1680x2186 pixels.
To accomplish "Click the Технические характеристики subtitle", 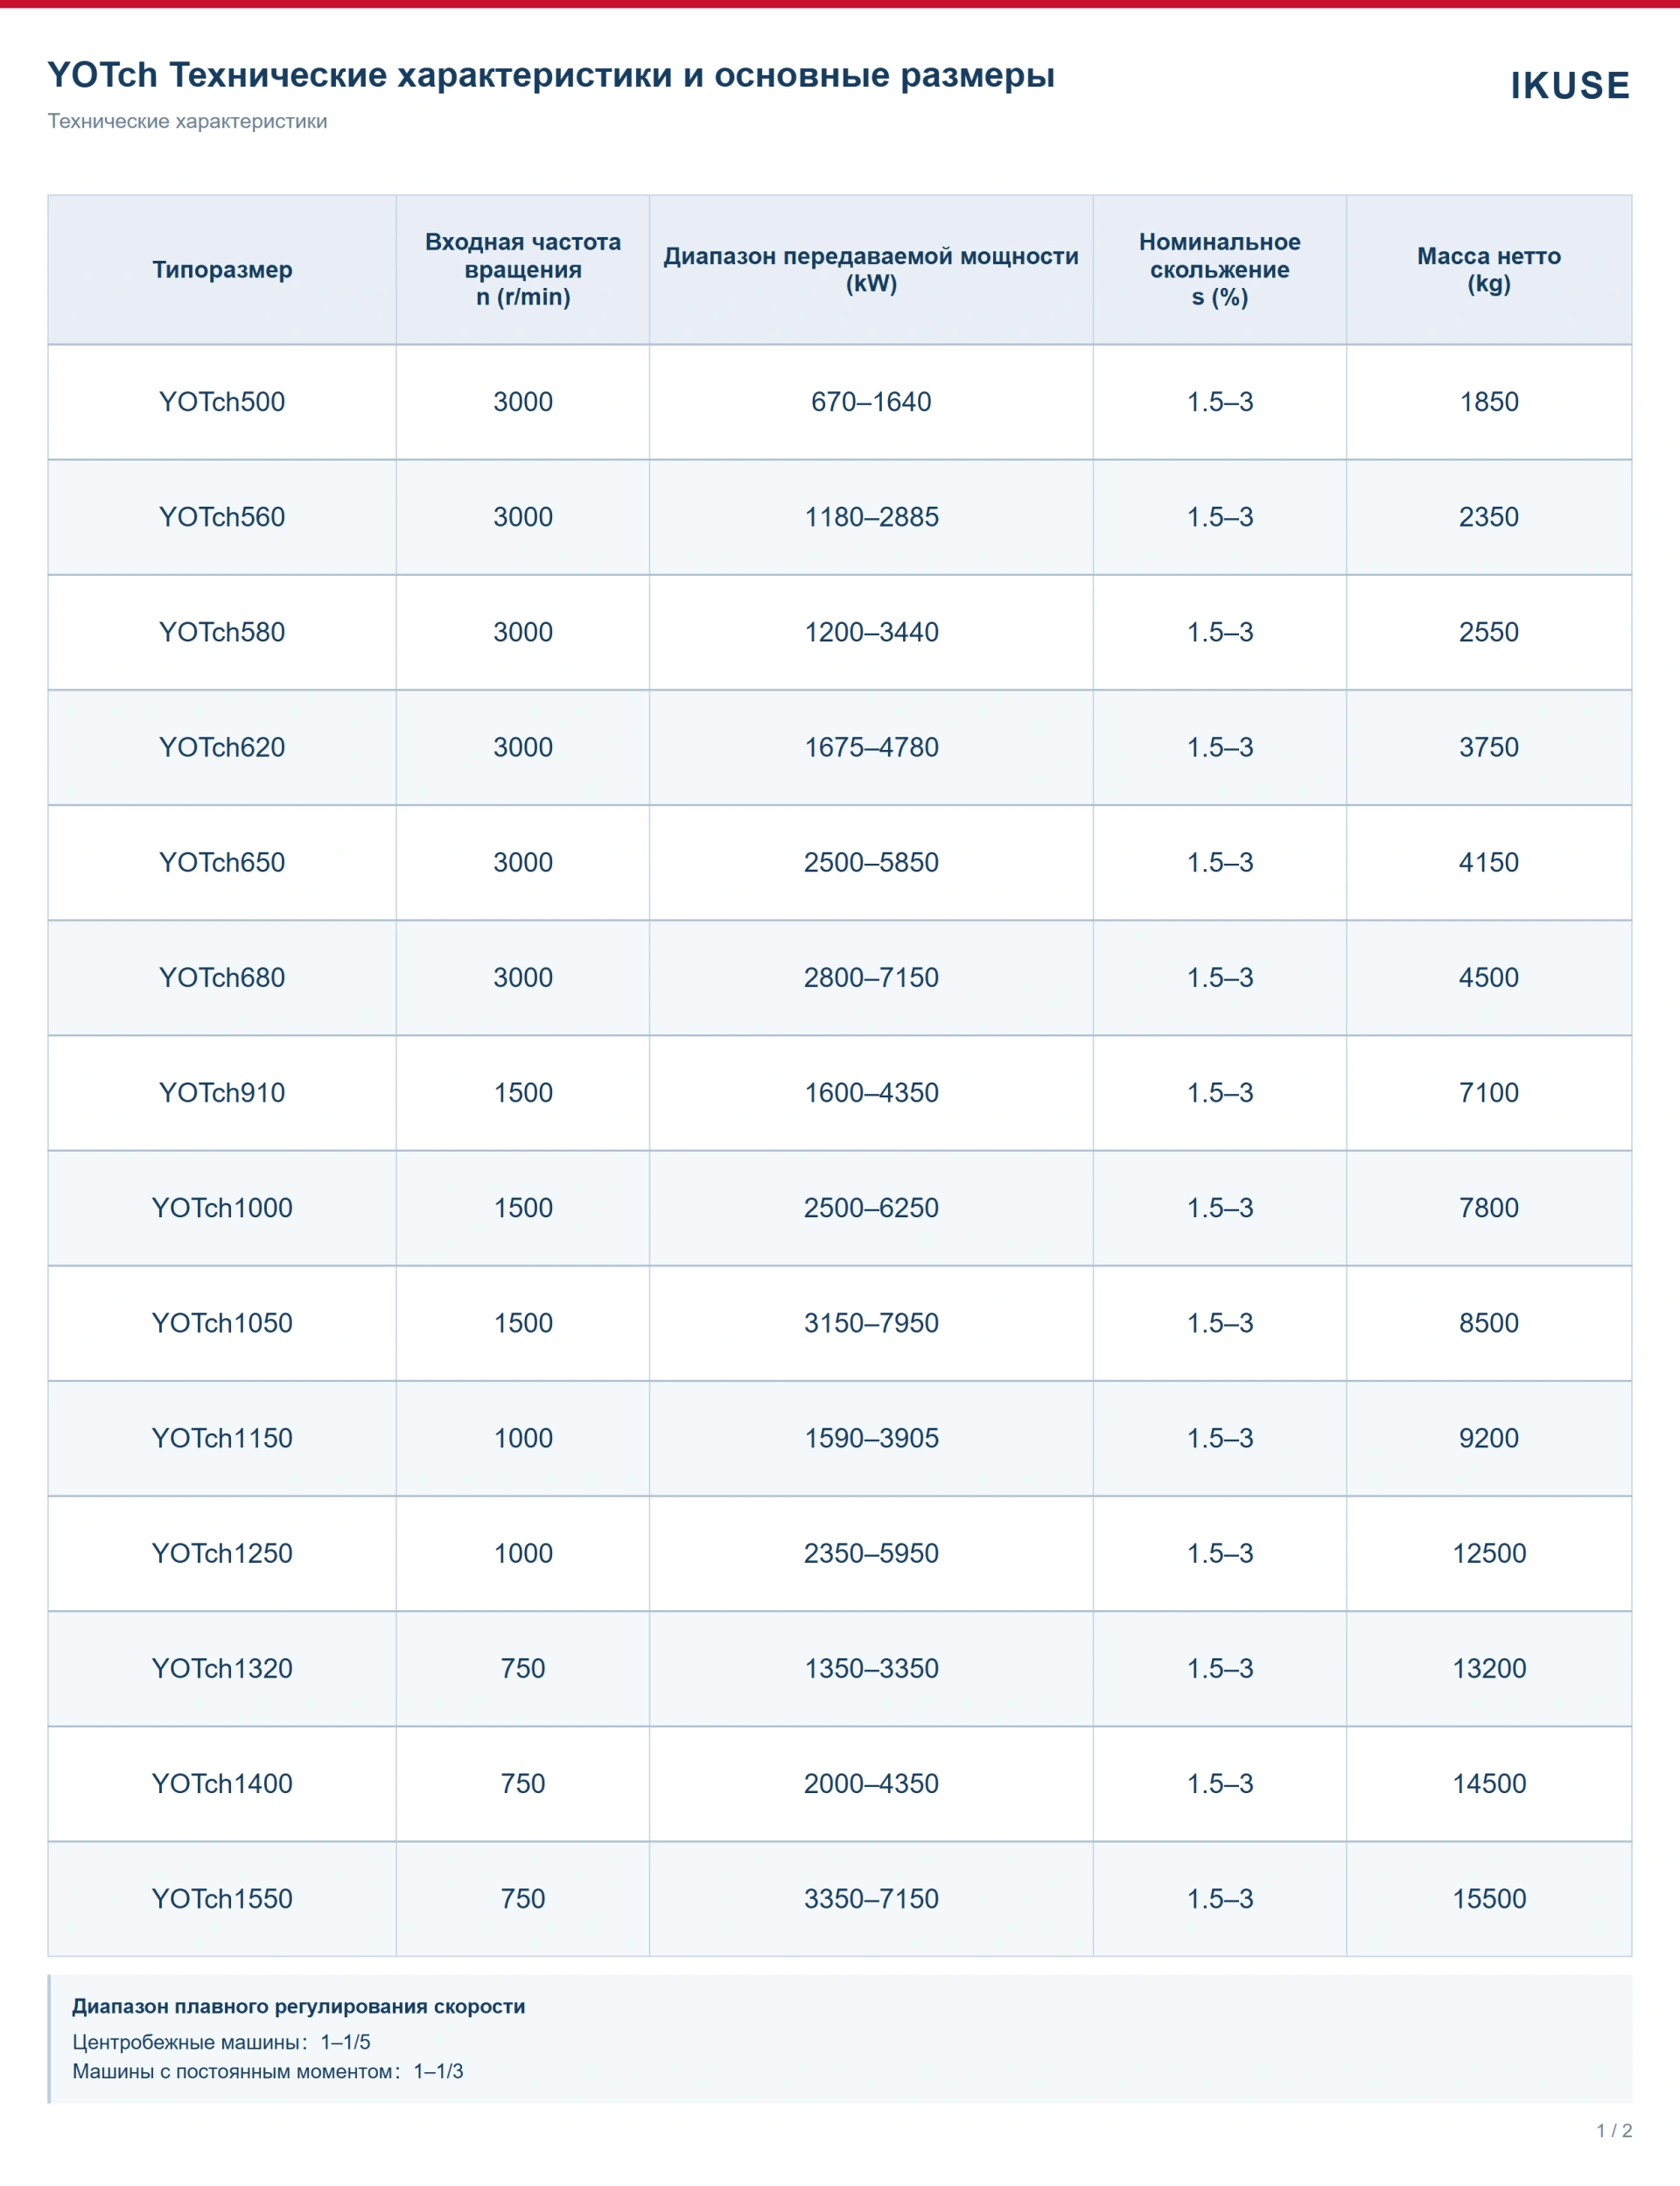I will click(188, 121).
